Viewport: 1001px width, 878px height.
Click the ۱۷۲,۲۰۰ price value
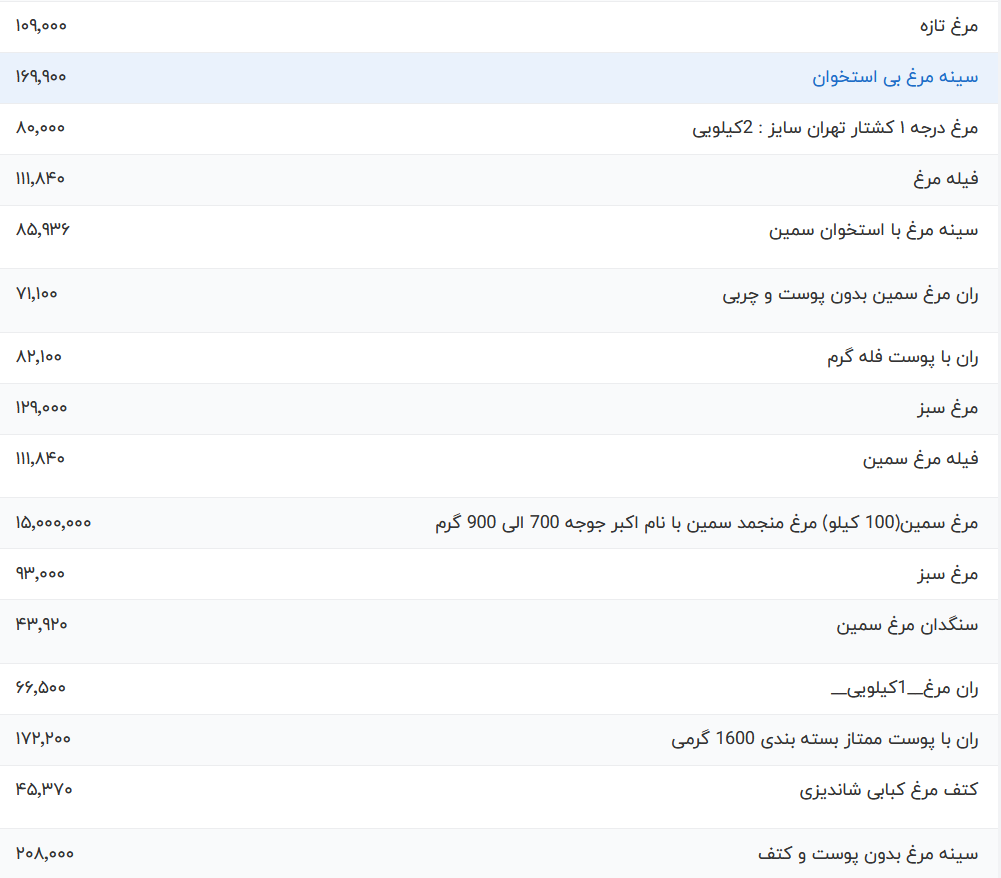click(43, 739)
